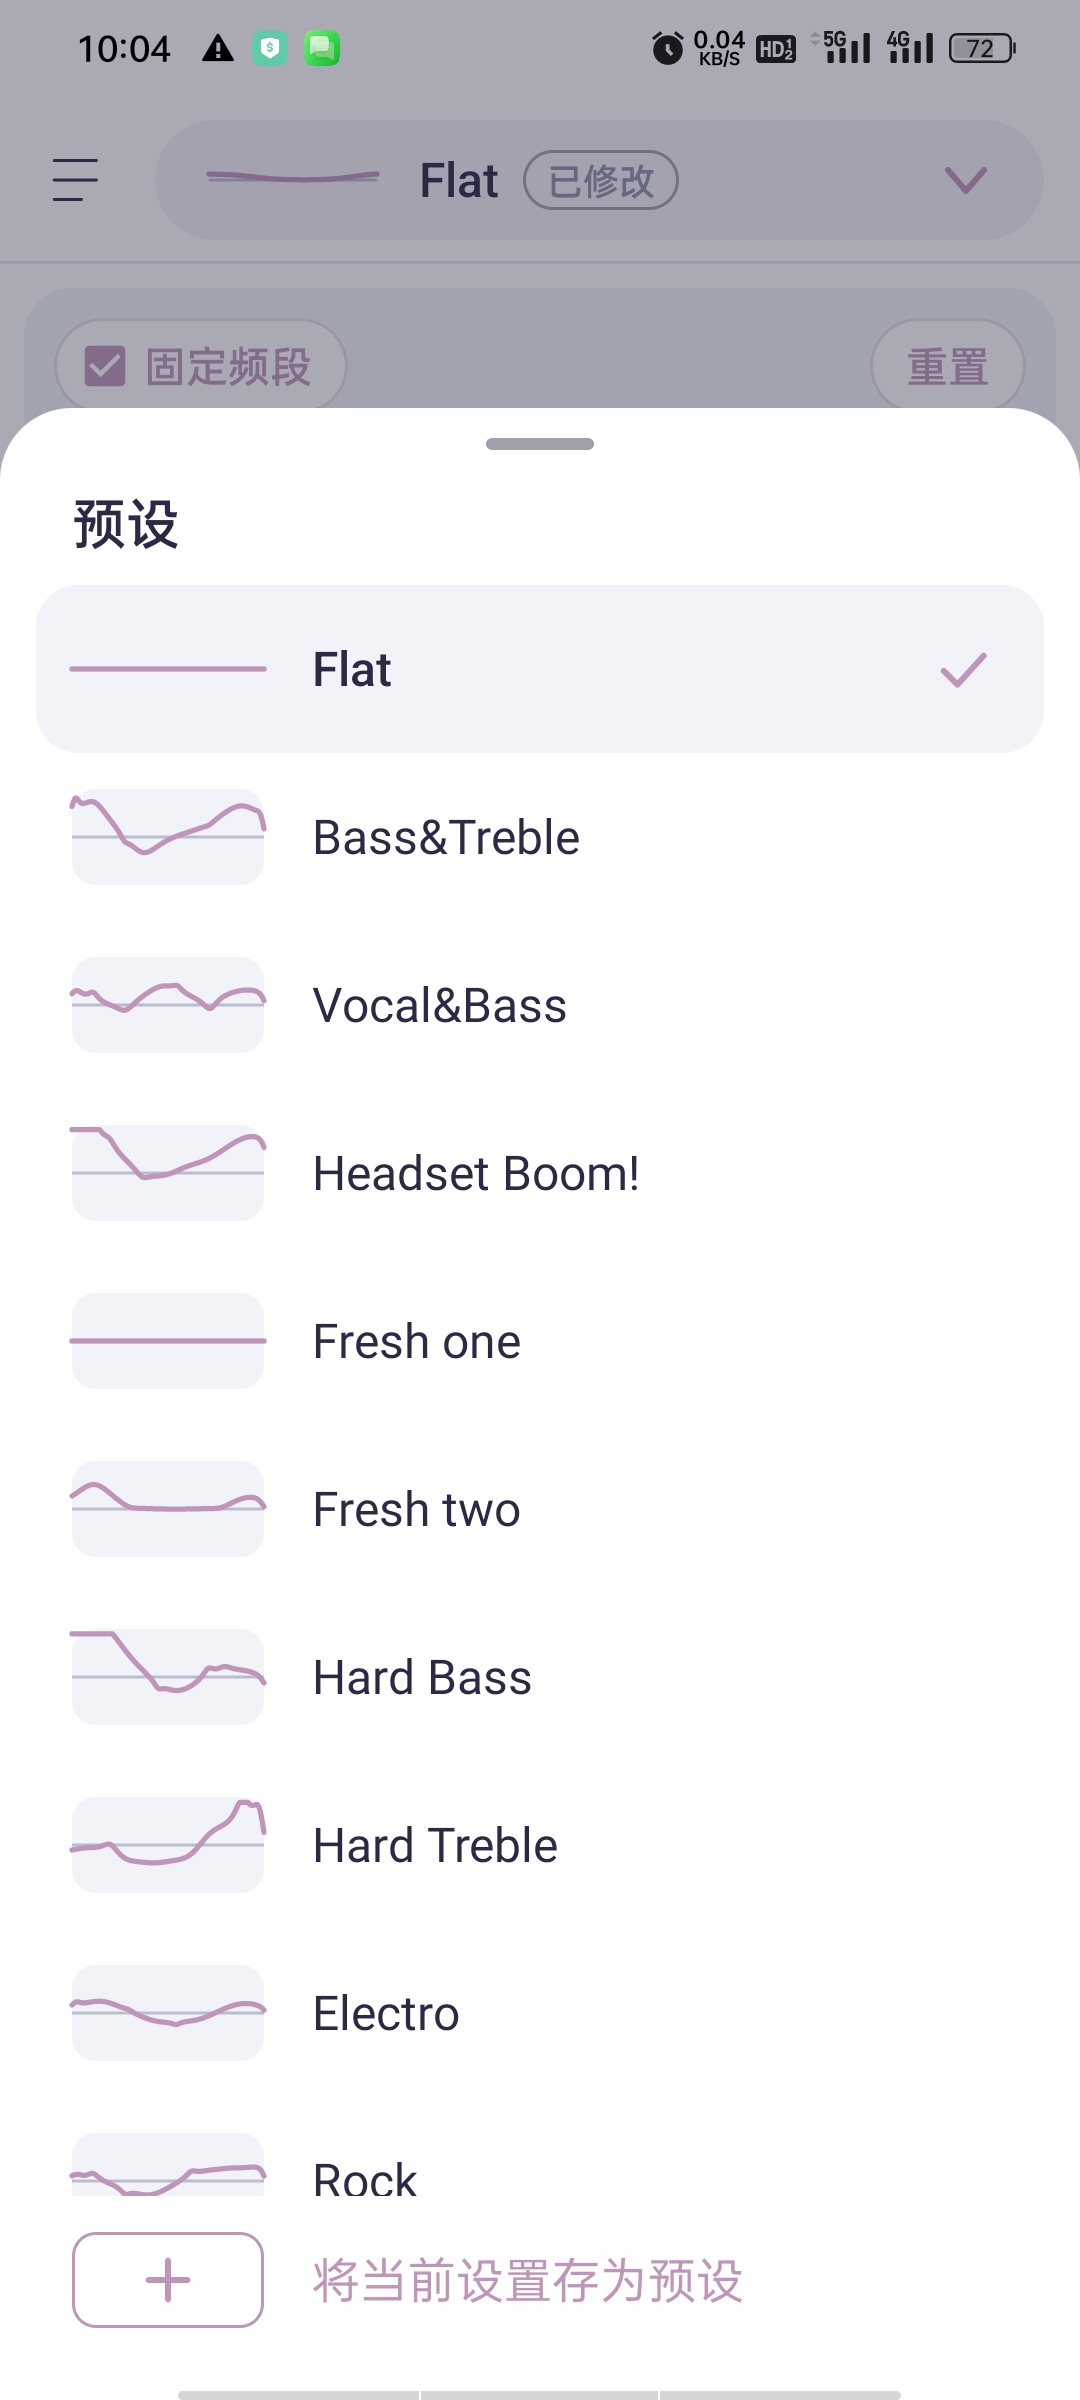Tap the Electro curve icon
This screenshot has width=1080, height=2400.
pos(168,2013)
